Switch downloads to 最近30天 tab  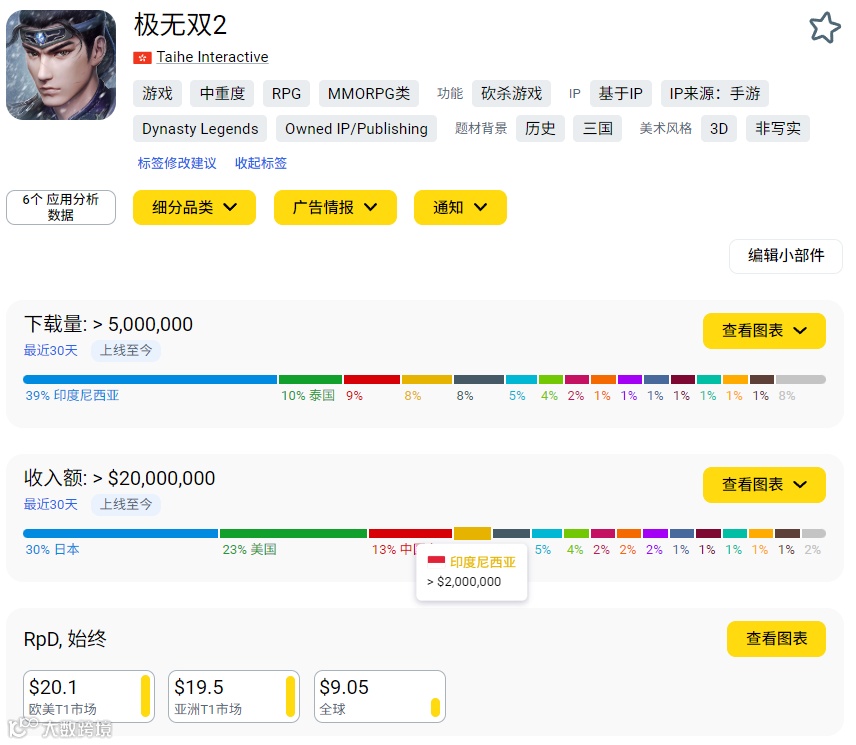(50, 350)
